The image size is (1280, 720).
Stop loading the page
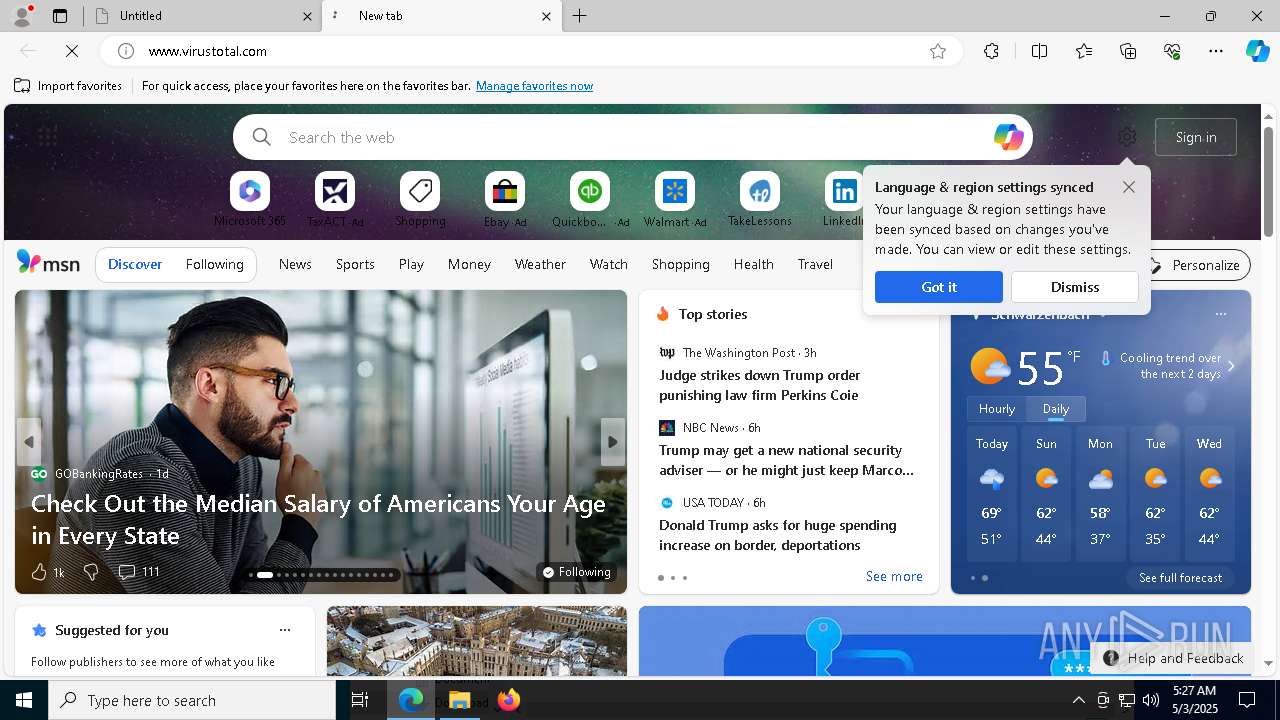click(72, 51)
